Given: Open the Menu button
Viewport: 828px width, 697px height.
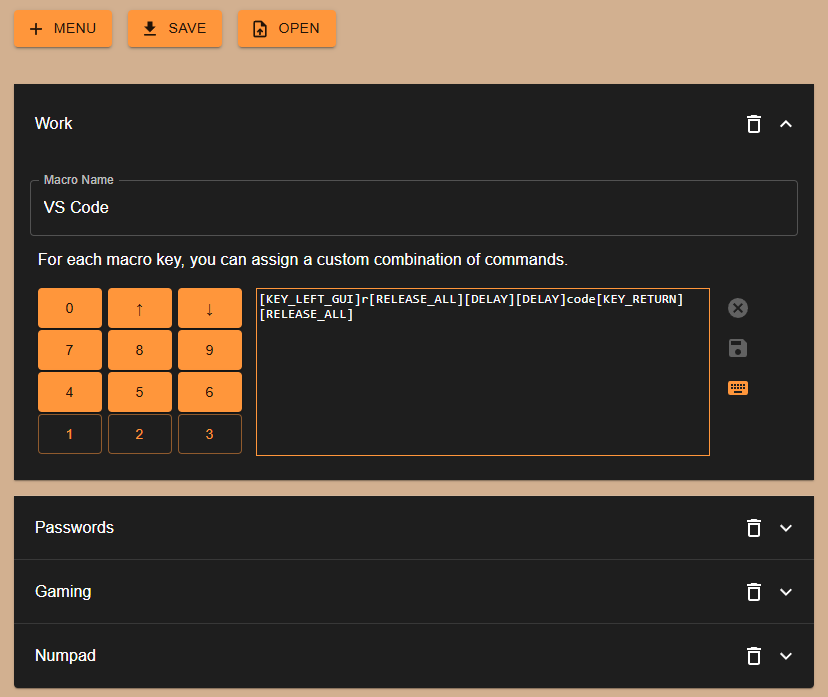Looking at the screenshot, I should point(63,29).
